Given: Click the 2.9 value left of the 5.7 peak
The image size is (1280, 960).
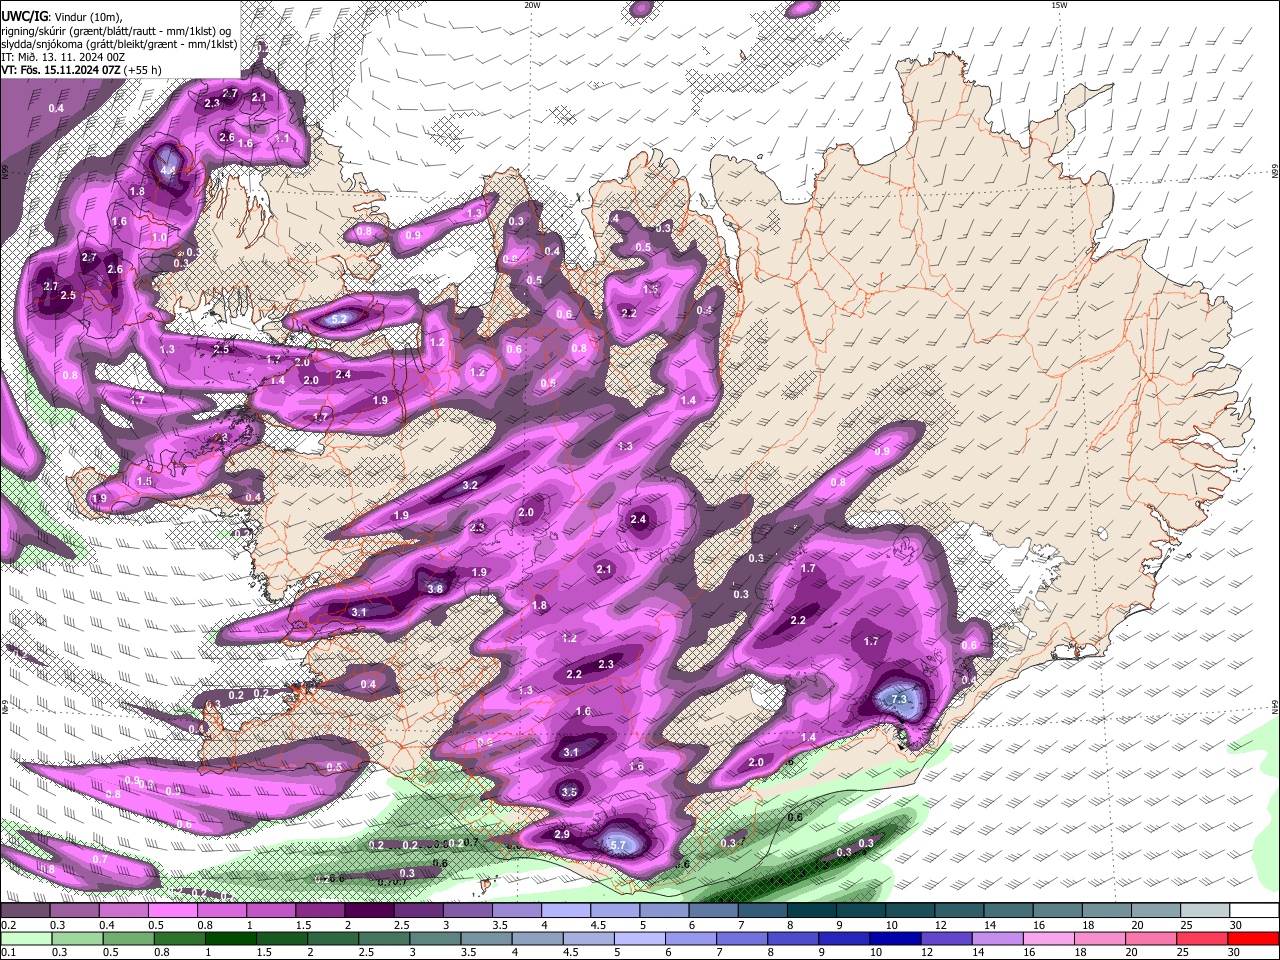Looking at the screenshot, I should point(562,835).
